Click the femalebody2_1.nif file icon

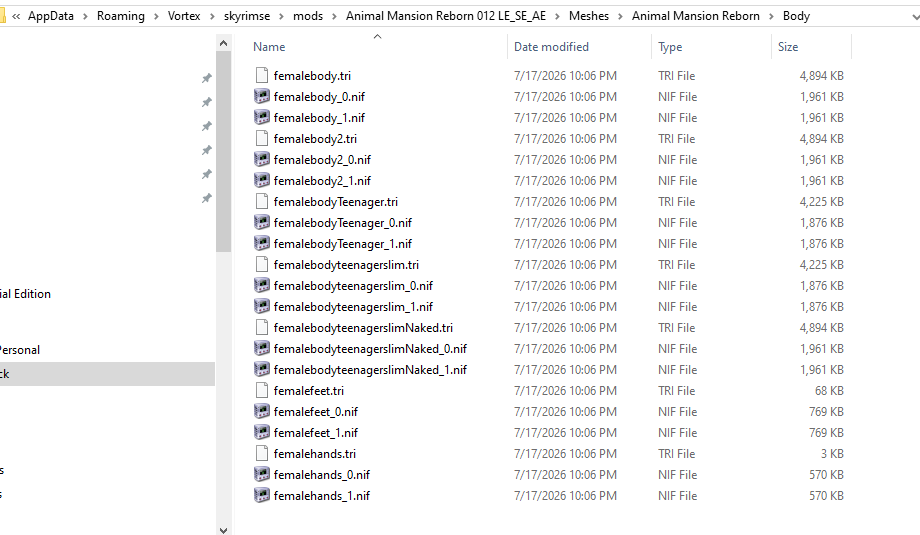click(x=262, y=181)
